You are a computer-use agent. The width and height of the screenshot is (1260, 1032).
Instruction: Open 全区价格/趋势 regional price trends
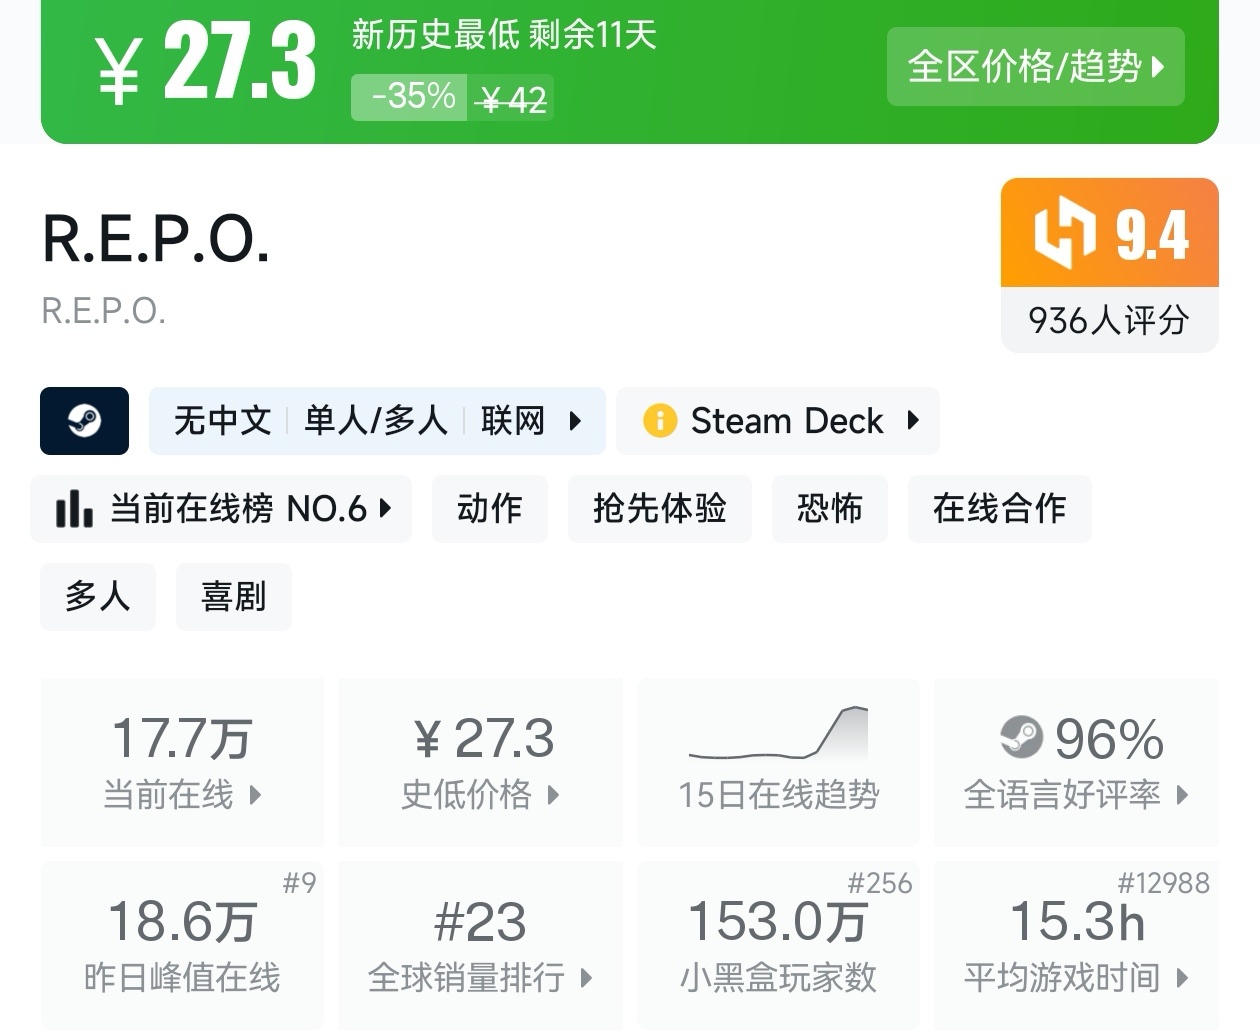tap(1035, 67)
